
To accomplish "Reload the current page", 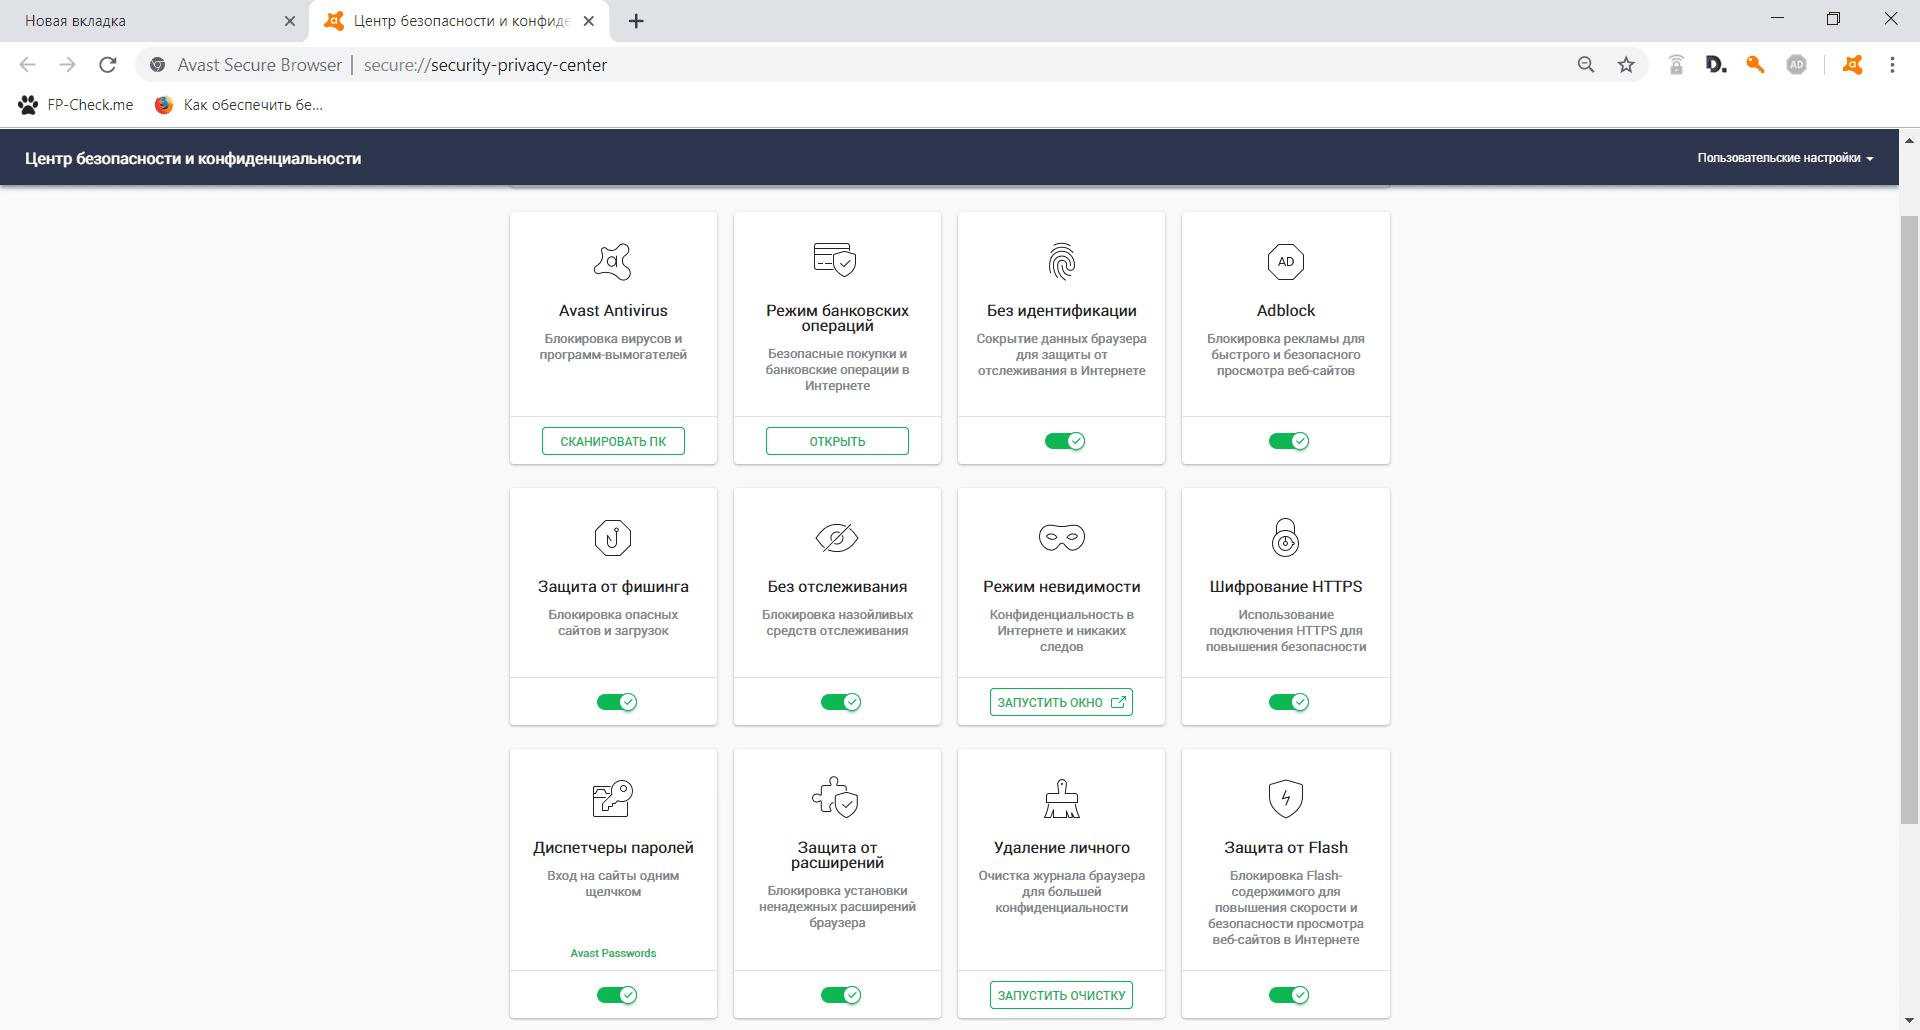I will point(108,65).
